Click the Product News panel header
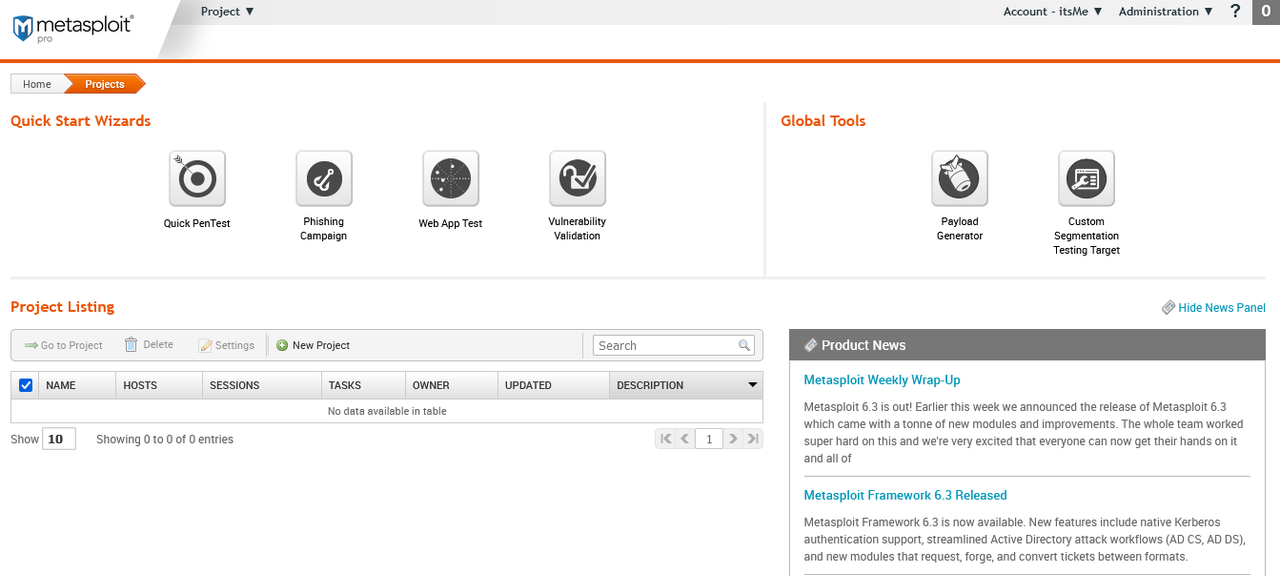1280x576 pixels. 1027,345
